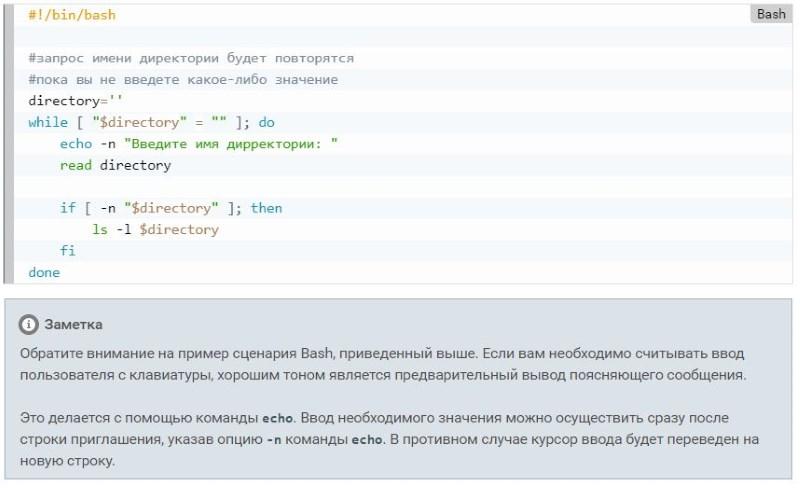Click the 'then' keyword
The height and width of the screenshot is (488, 800).
266,208
